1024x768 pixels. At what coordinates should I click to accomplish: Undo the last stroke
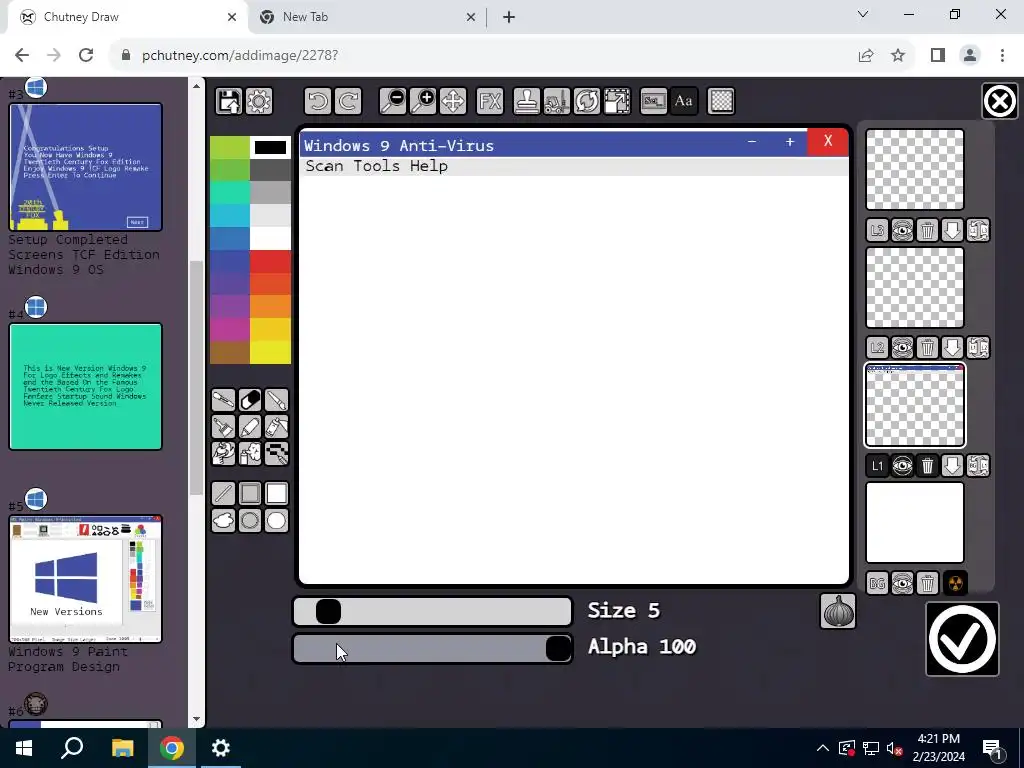317,101
